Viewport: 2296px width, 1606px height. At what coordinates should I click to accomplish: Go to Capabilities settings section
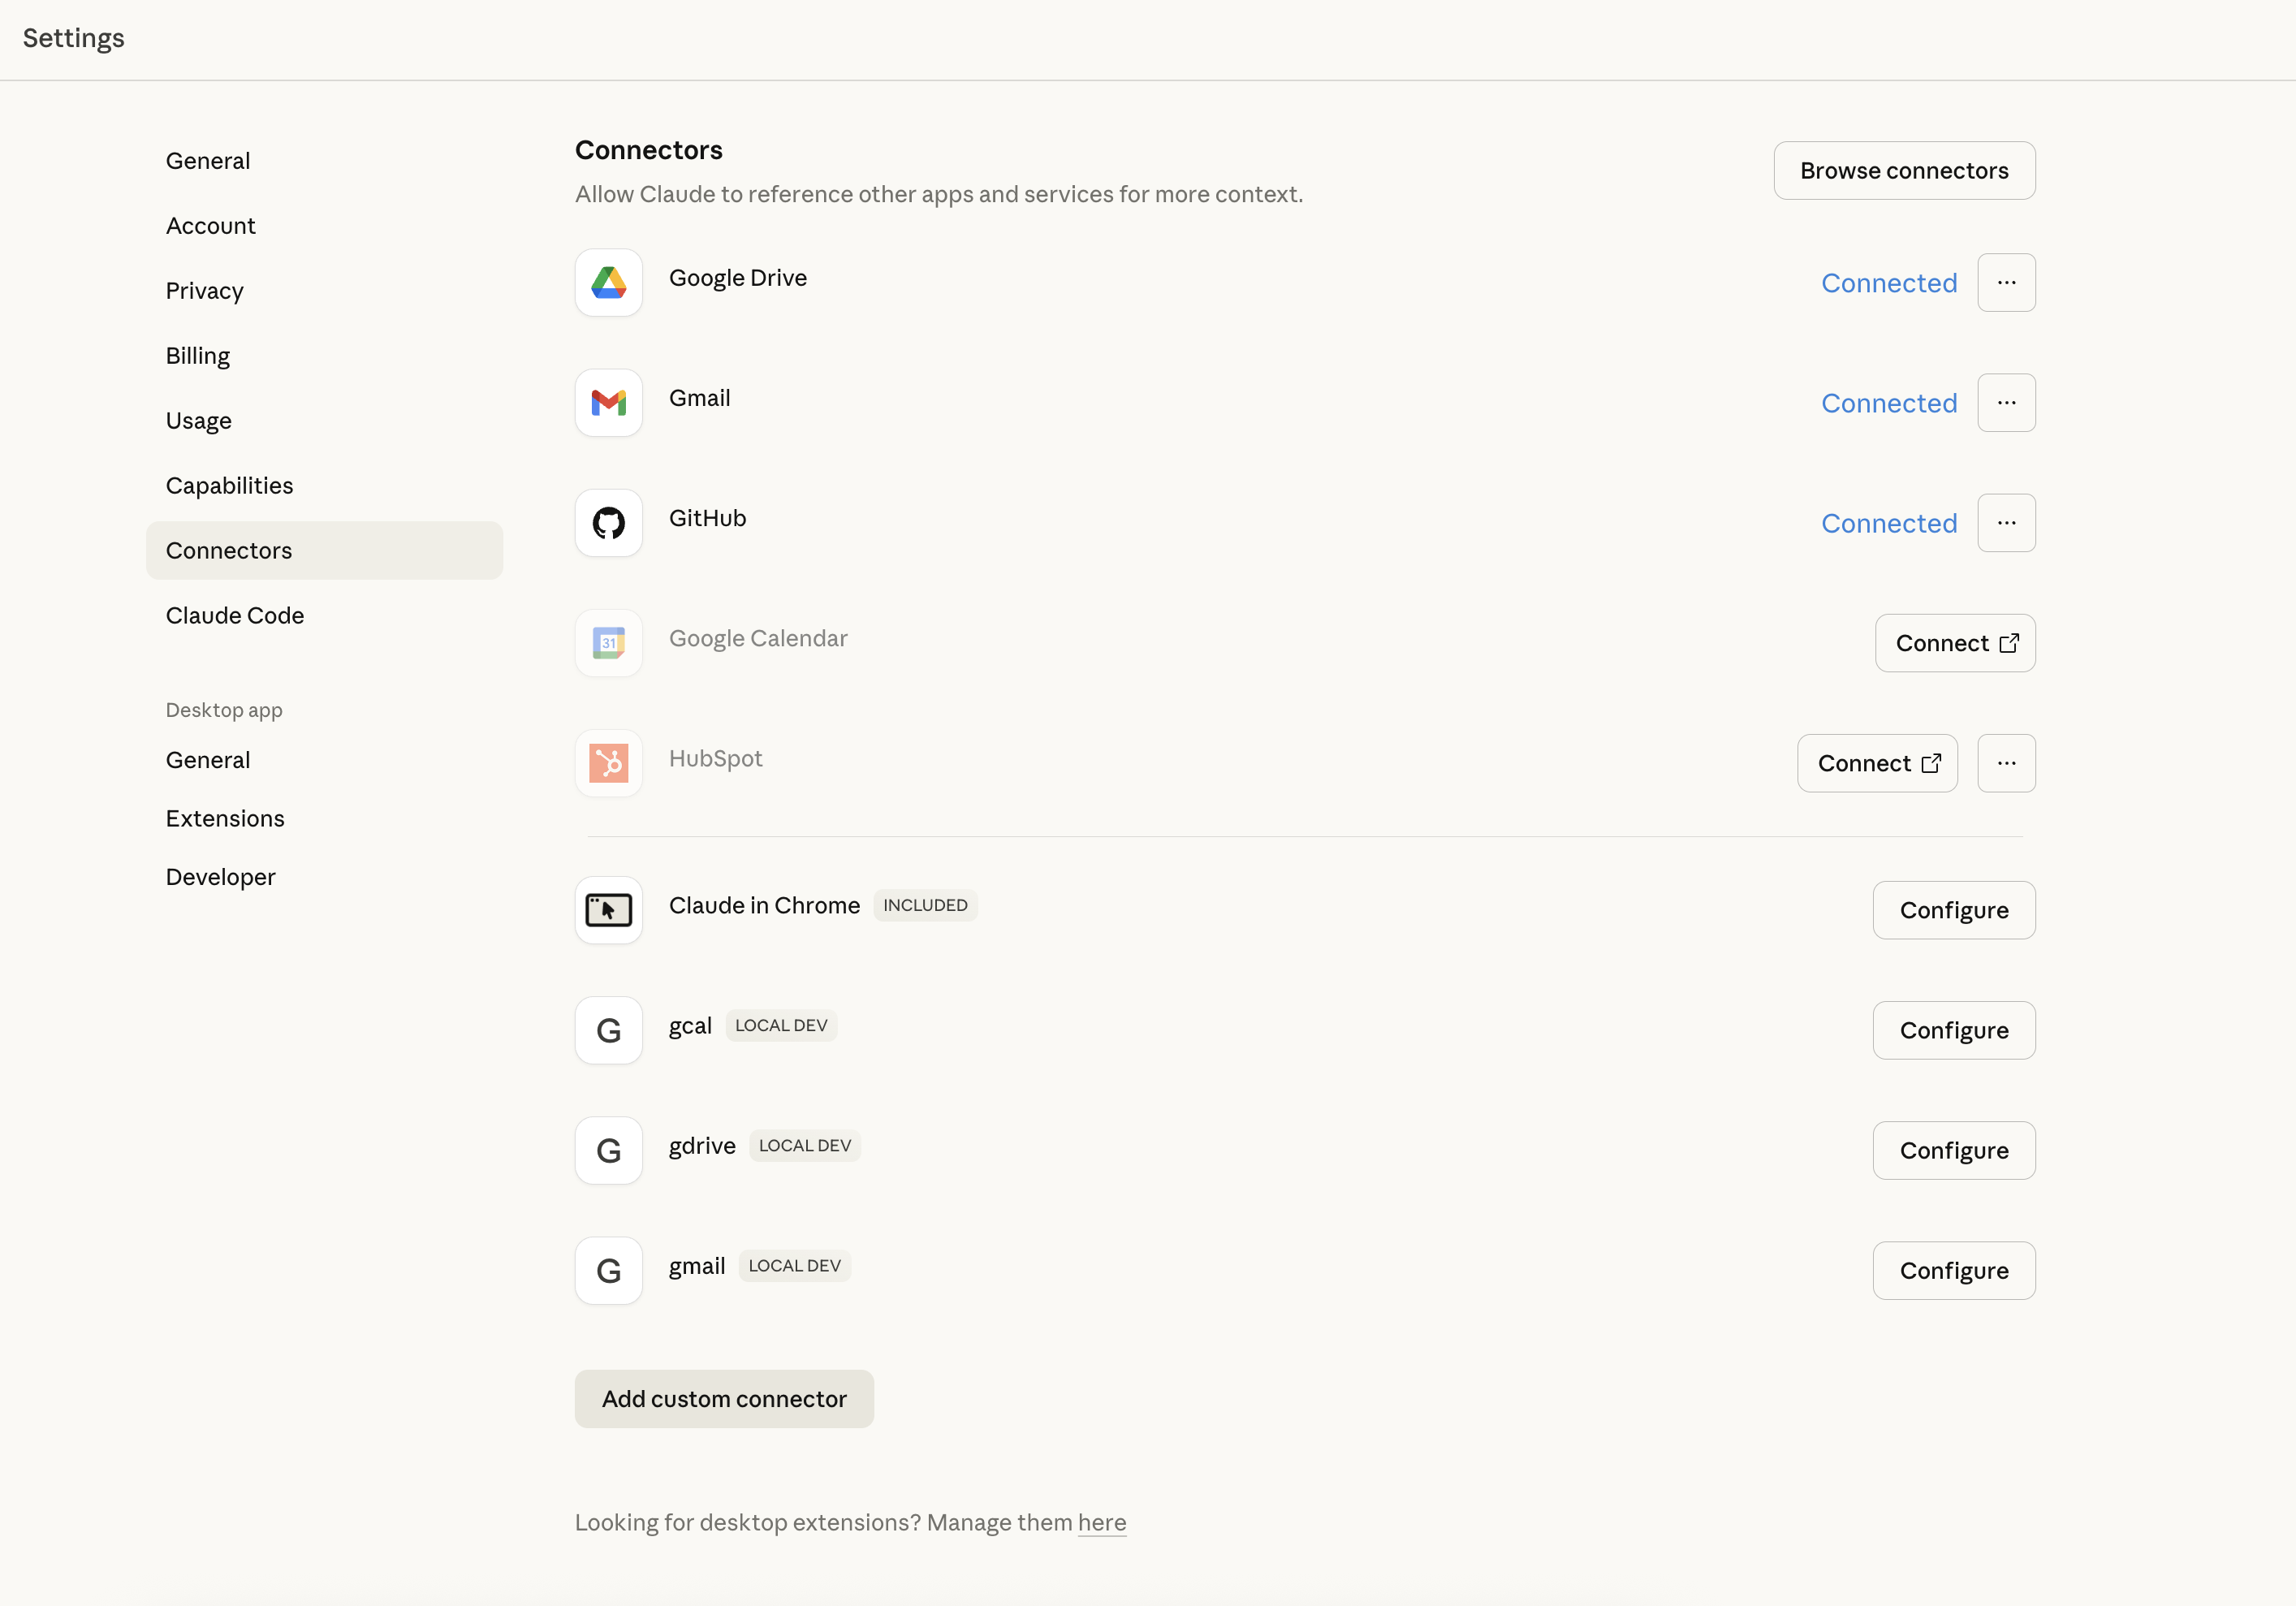(229, 486)
